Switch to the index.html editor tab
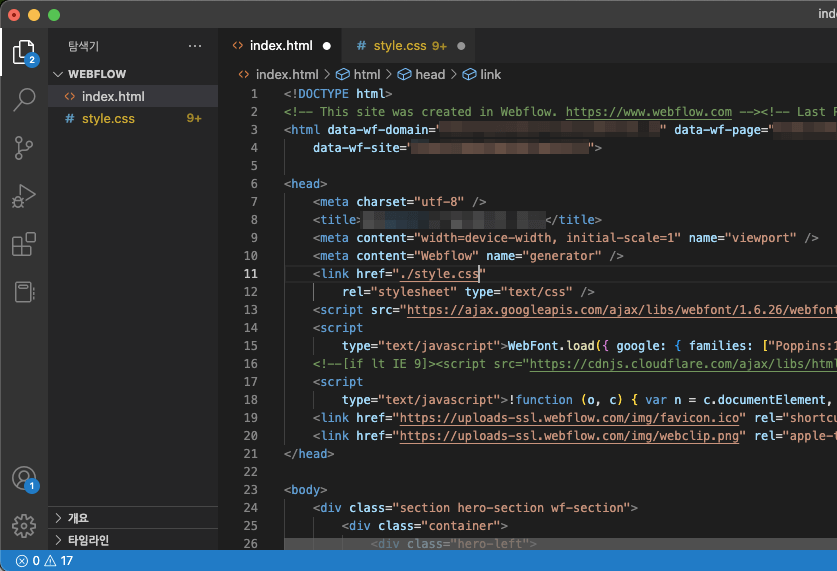 [x=280, y=46]
